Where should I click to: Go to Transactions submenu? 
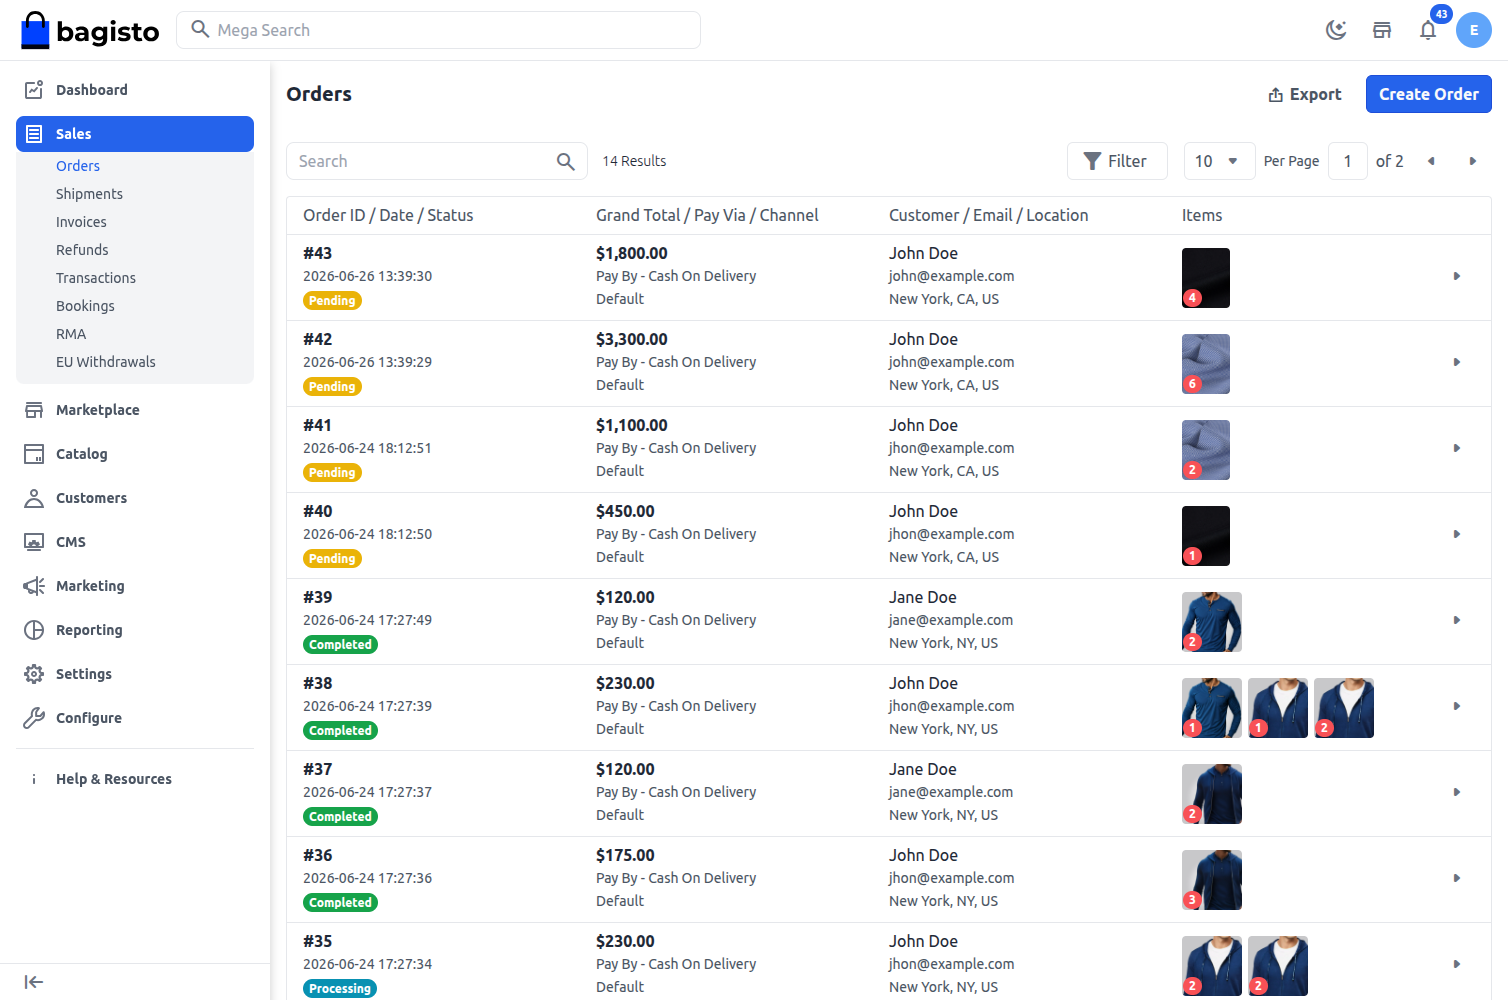(96, 278)
